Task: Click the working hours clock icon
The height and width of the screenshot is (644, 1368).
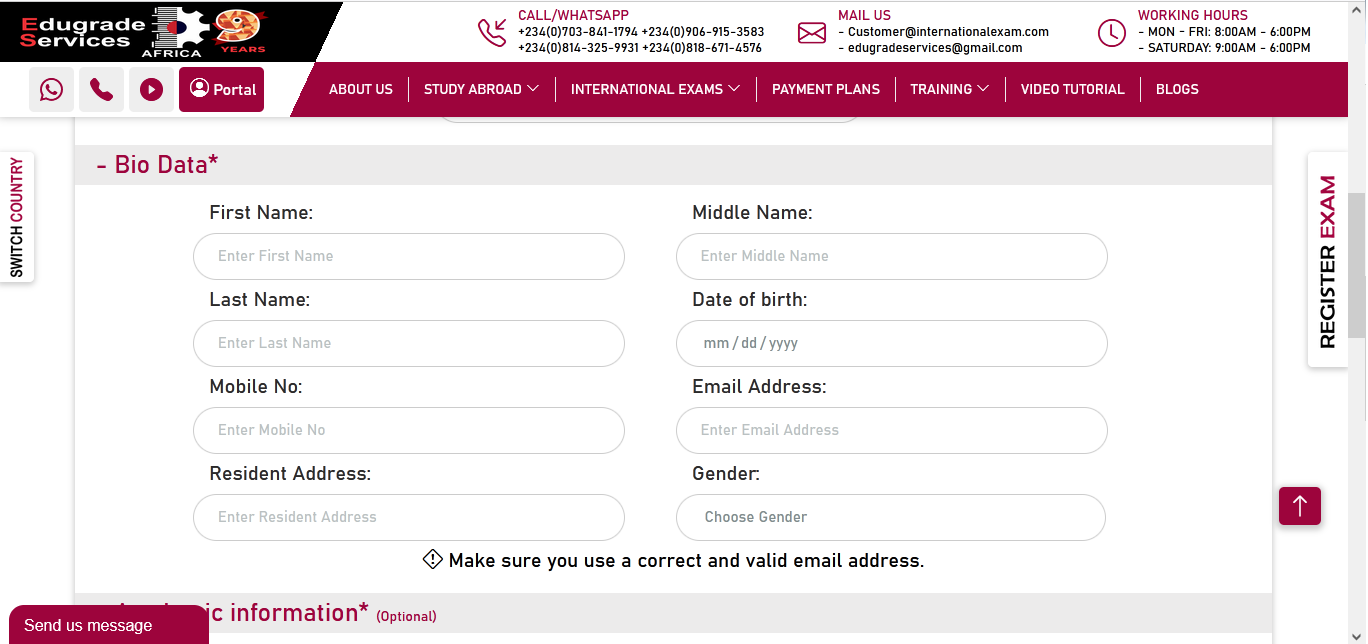Action: (x=1111, y=33)
